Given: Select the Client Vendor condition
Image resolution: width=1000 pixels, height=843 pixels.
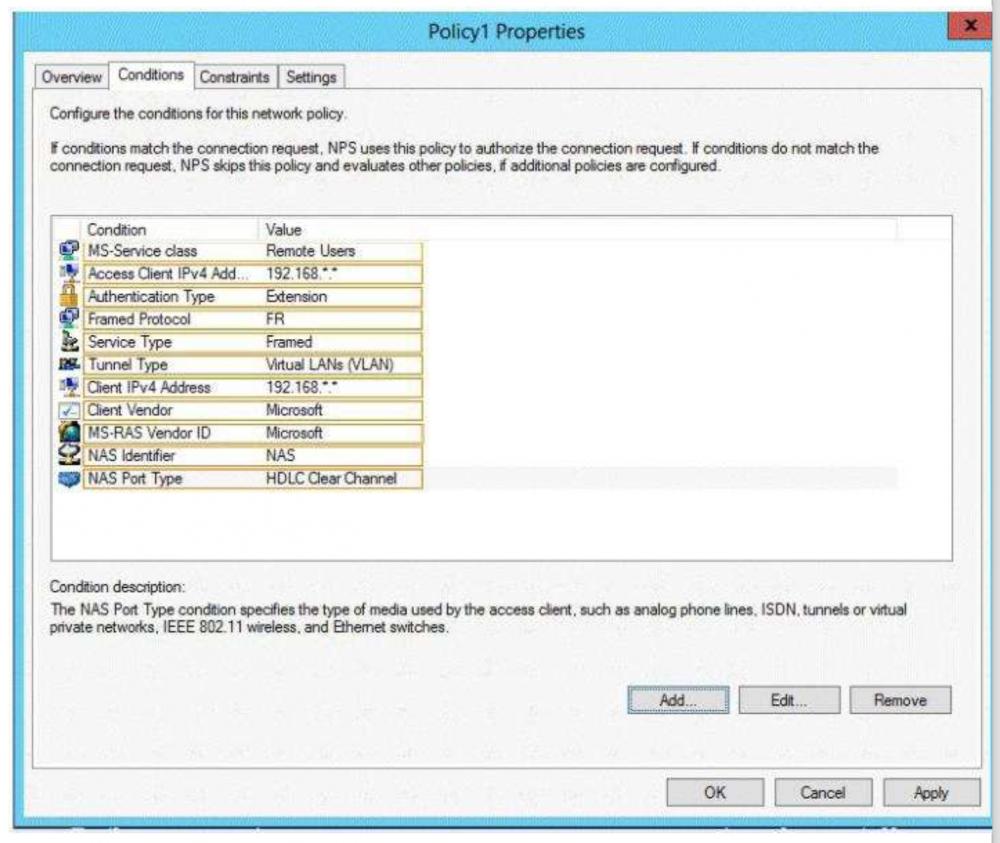Looking at the screenshot, I should click(253, 410).
